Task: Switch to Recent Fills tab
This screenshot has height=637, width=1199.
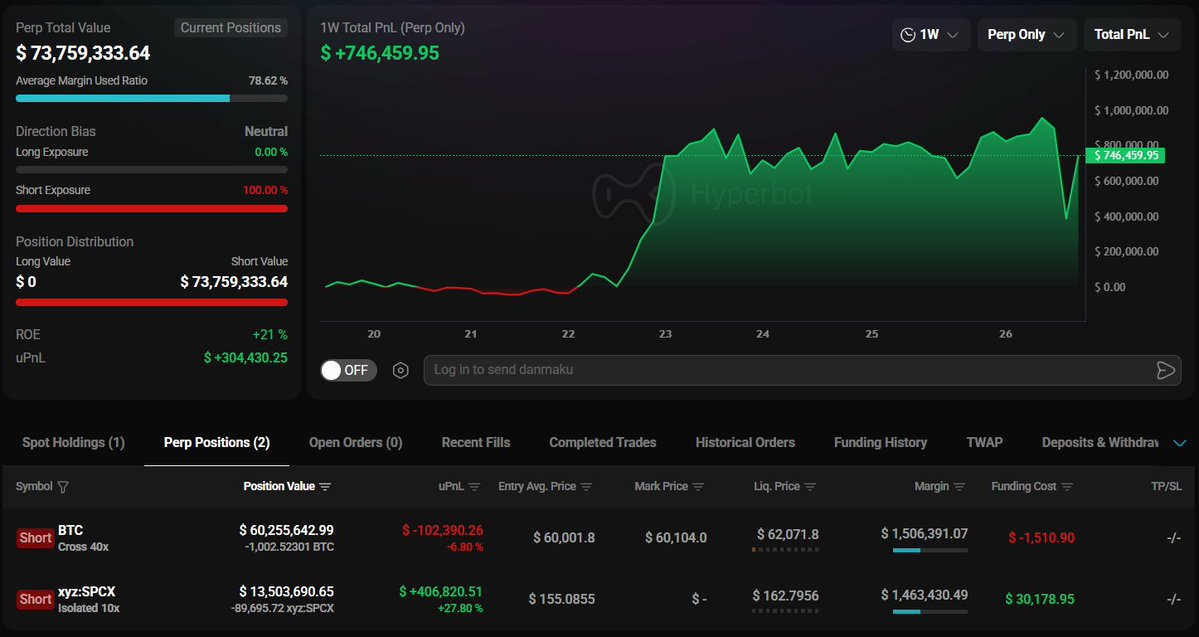Action: [476, 442]
